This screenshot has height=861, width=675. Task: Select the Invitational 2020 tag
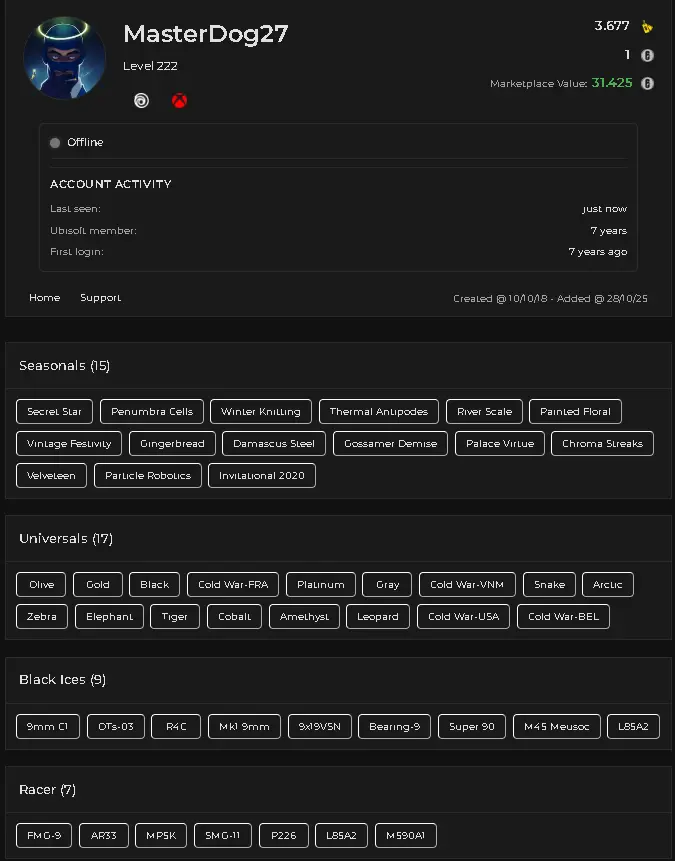pyautogui.click(x=261, y=475)
